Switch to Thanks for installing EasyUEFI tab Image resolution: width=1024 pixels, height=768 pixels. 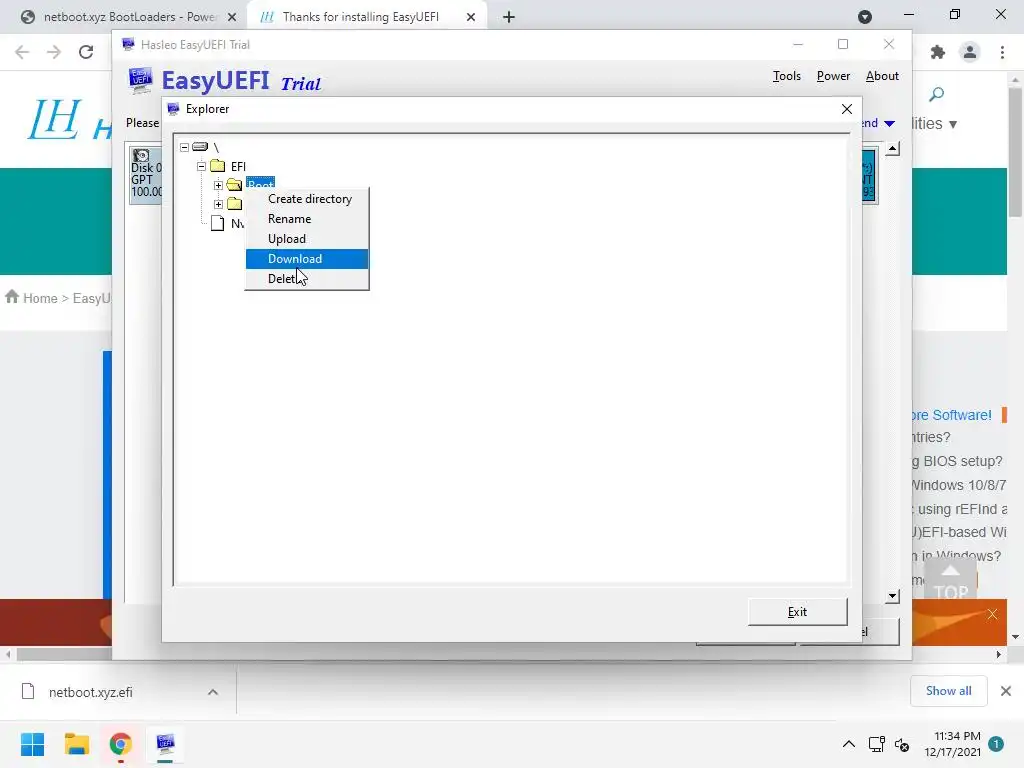360,17
